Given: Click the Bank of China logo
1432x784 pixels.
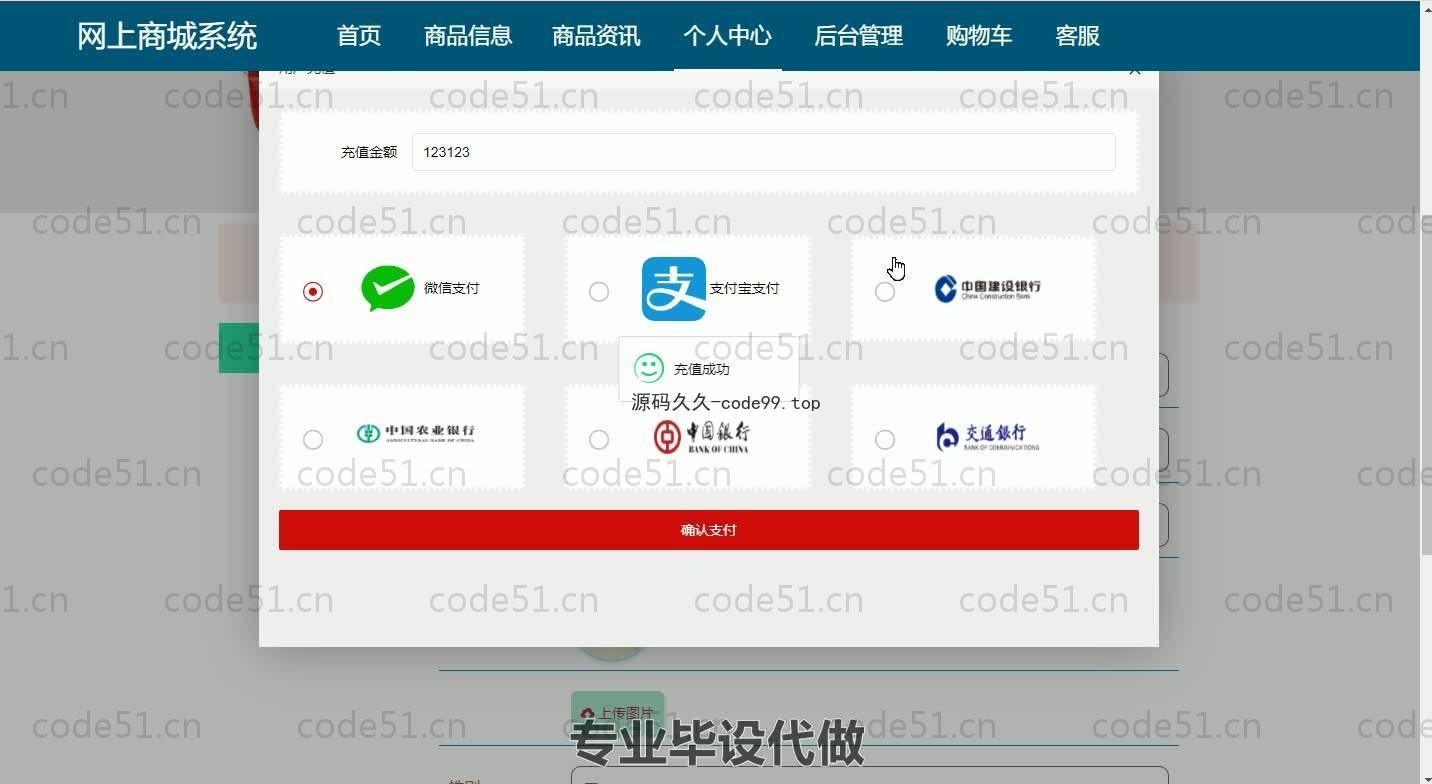Looking at the screenshot, I should pyautogui.click(x=701, y=437).
